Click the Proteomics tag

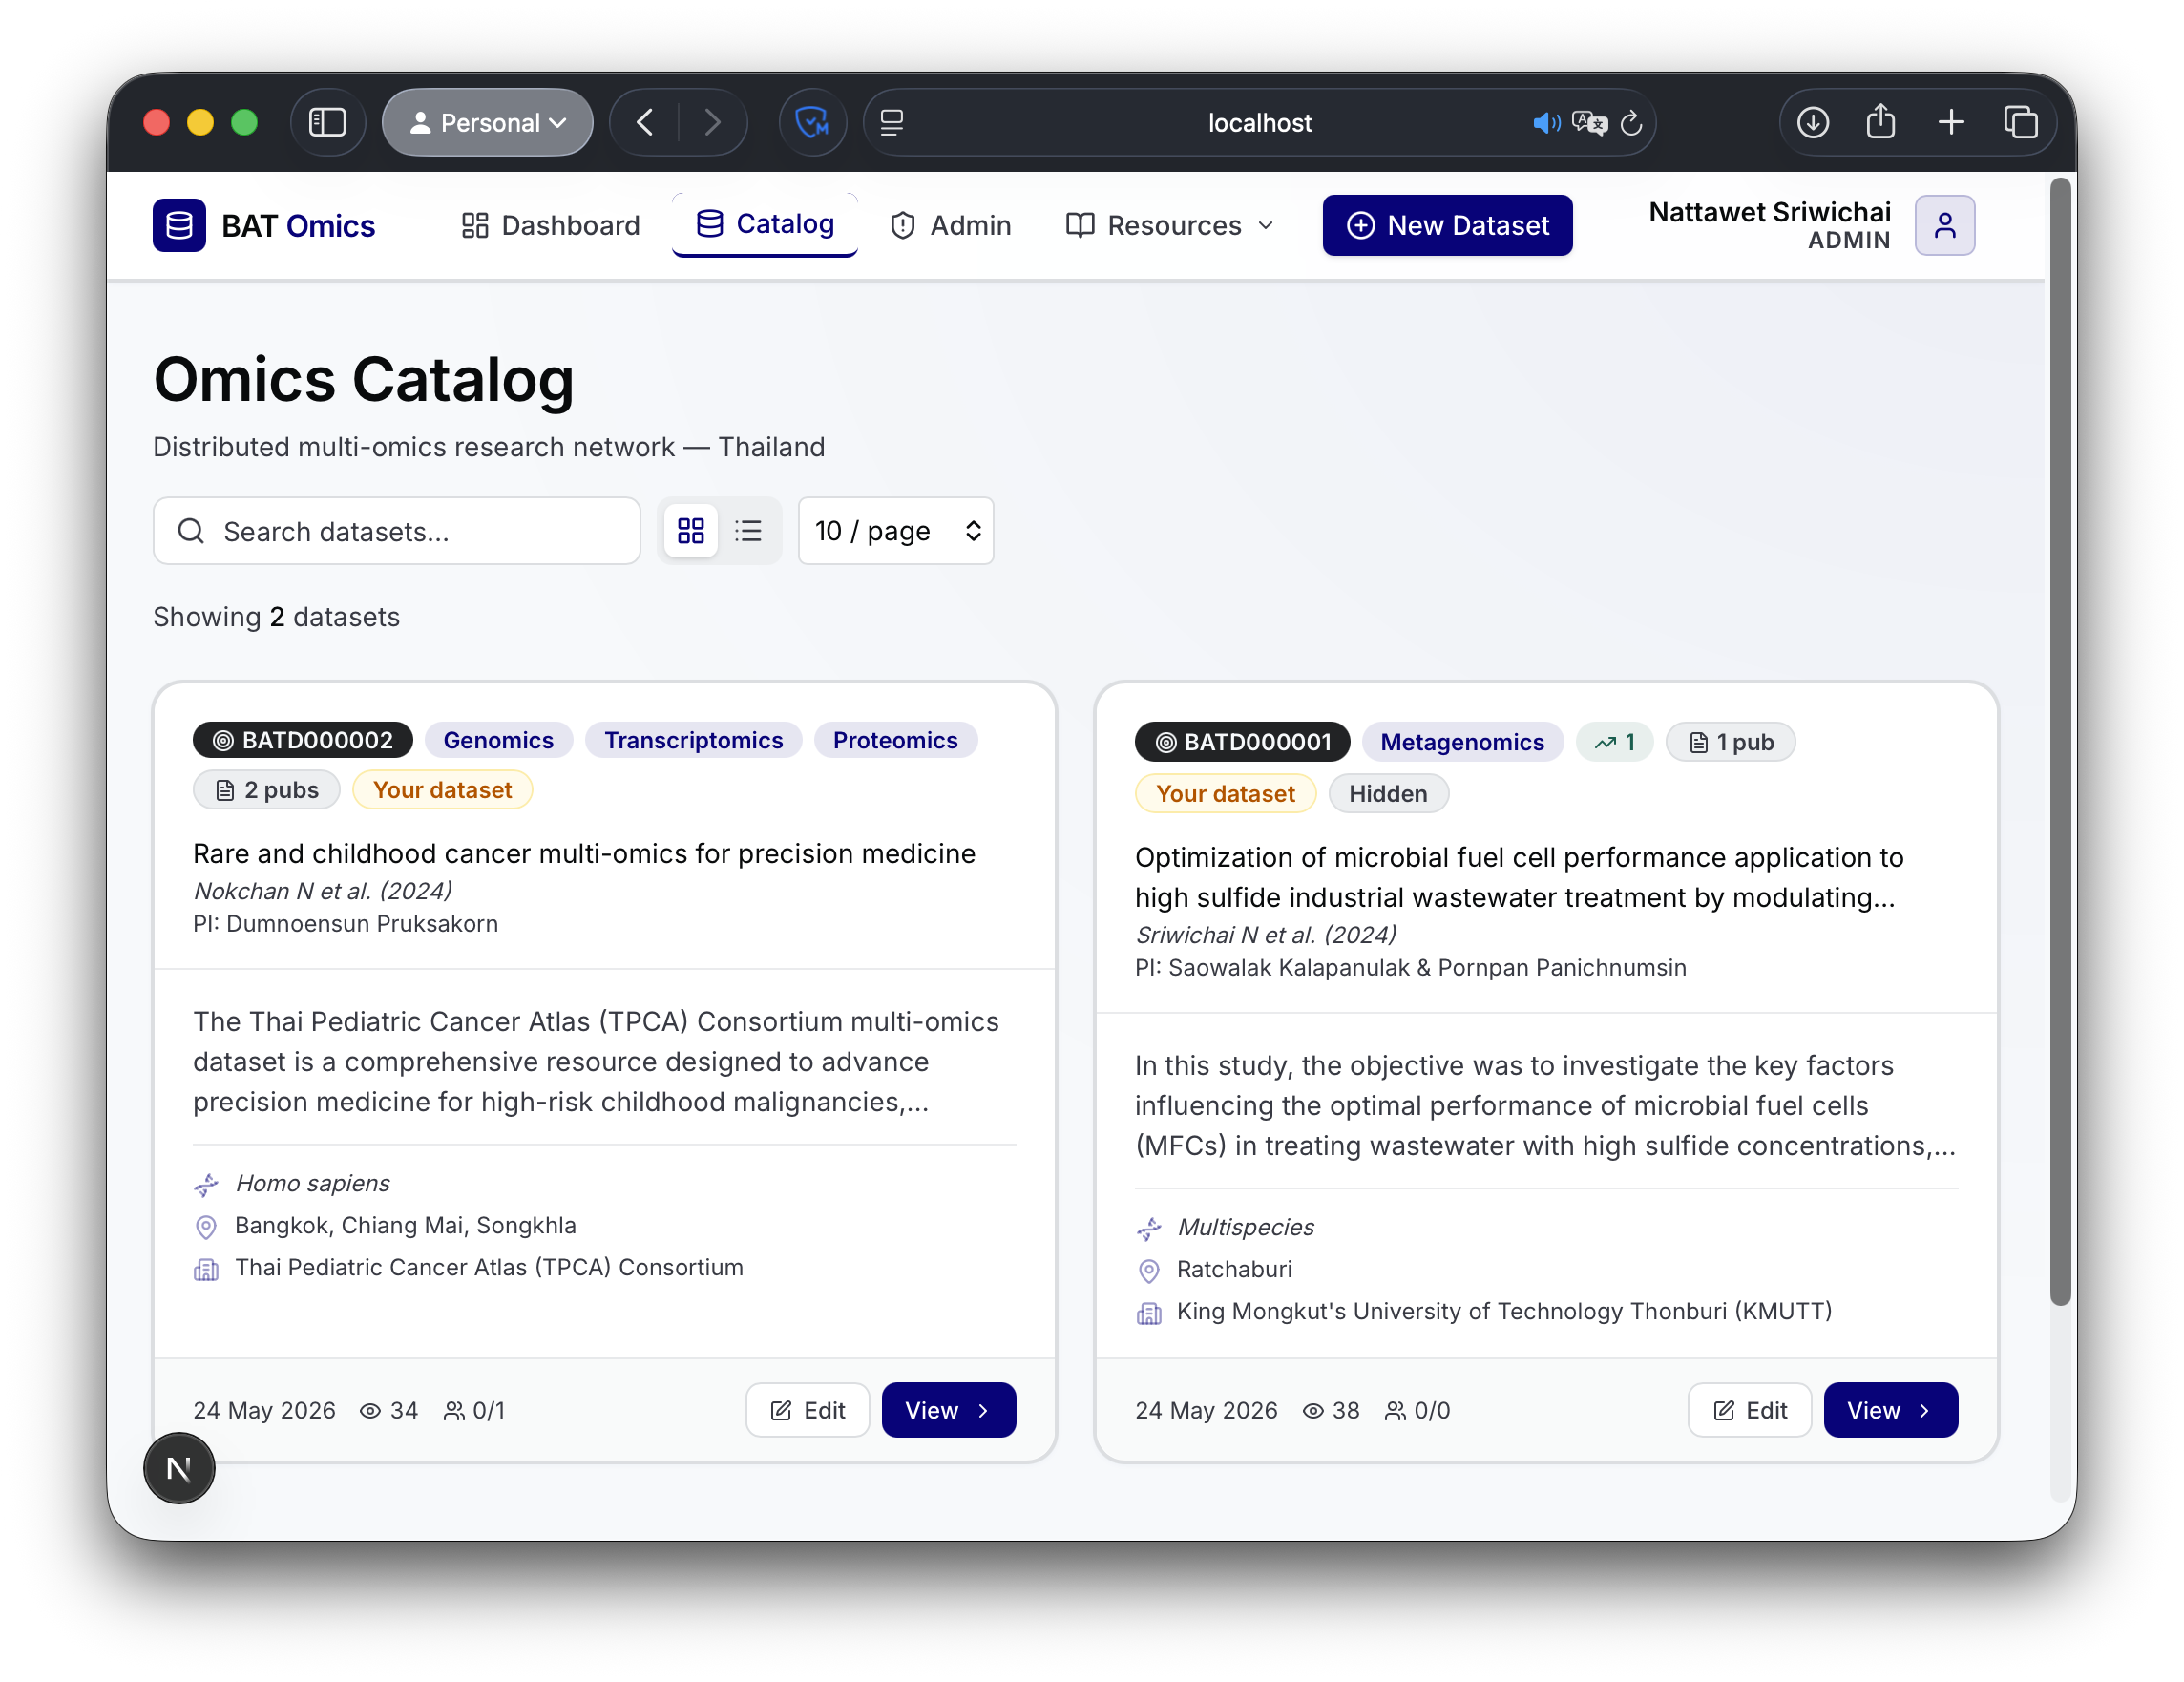895,740
